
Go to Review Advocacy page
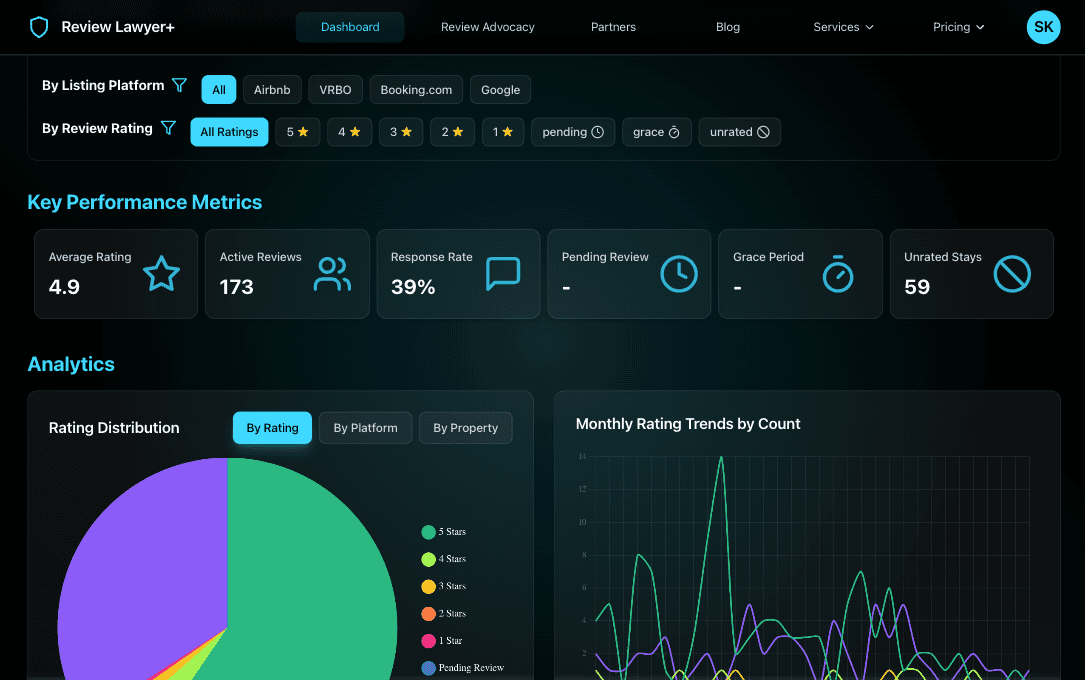pyautogui.click(x=488, y=27)
